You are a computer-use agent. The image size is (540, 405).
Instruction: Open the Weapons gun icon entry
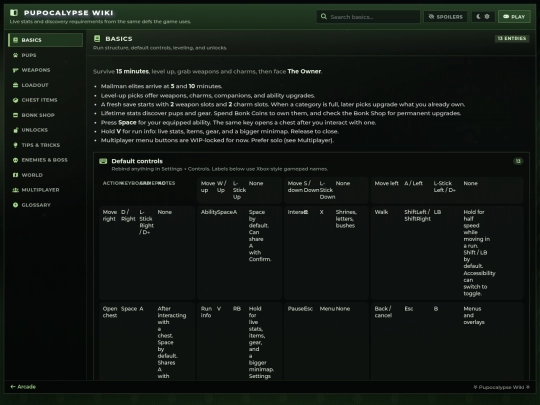click(15, 70)
